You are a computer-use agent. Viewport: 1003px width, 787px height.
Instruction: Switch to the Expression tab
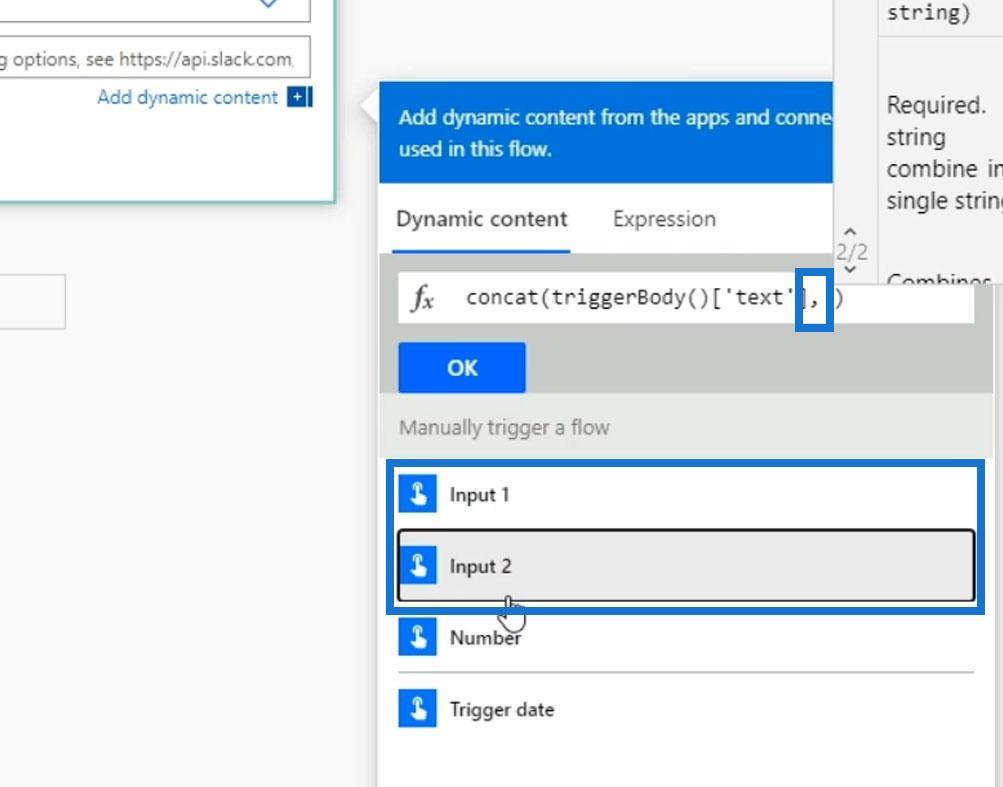(x=664, y=219)
